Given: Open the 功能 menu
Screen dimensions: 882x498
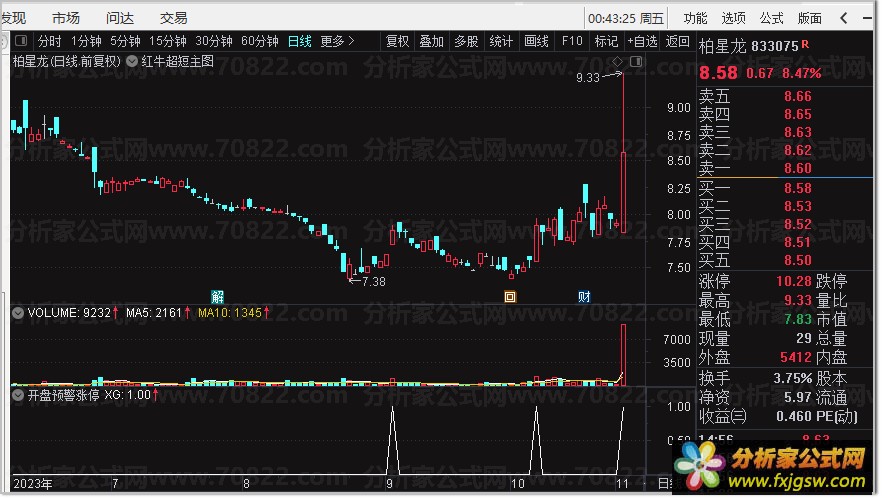Looking at the screenshot, I should tap(695, 18).
